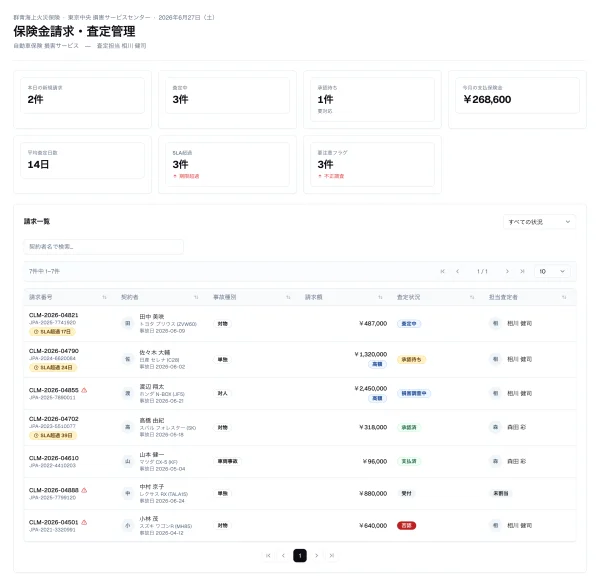Sort the table by 担当査定者 column
Image resolution: width=600 pixels, height=586 pixels.
coord(564,297)
